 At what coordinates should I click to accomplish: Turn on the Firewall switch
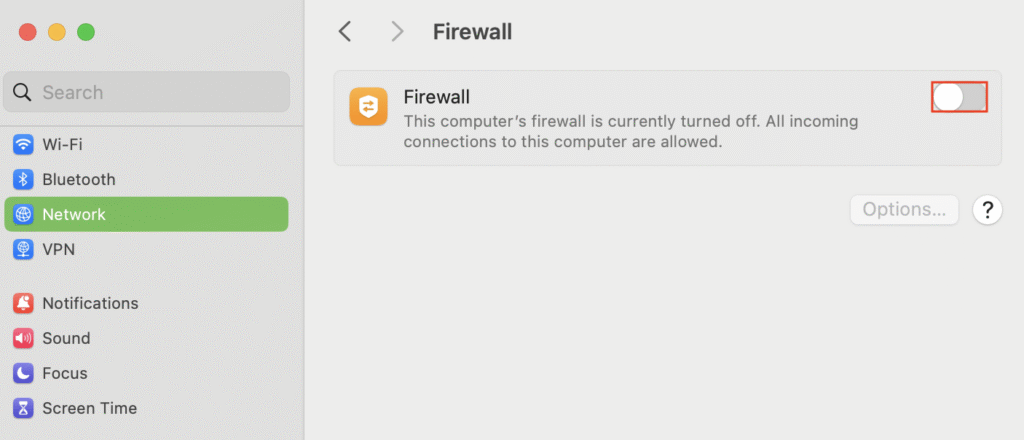pyautogui.click(x=959, y=97)
